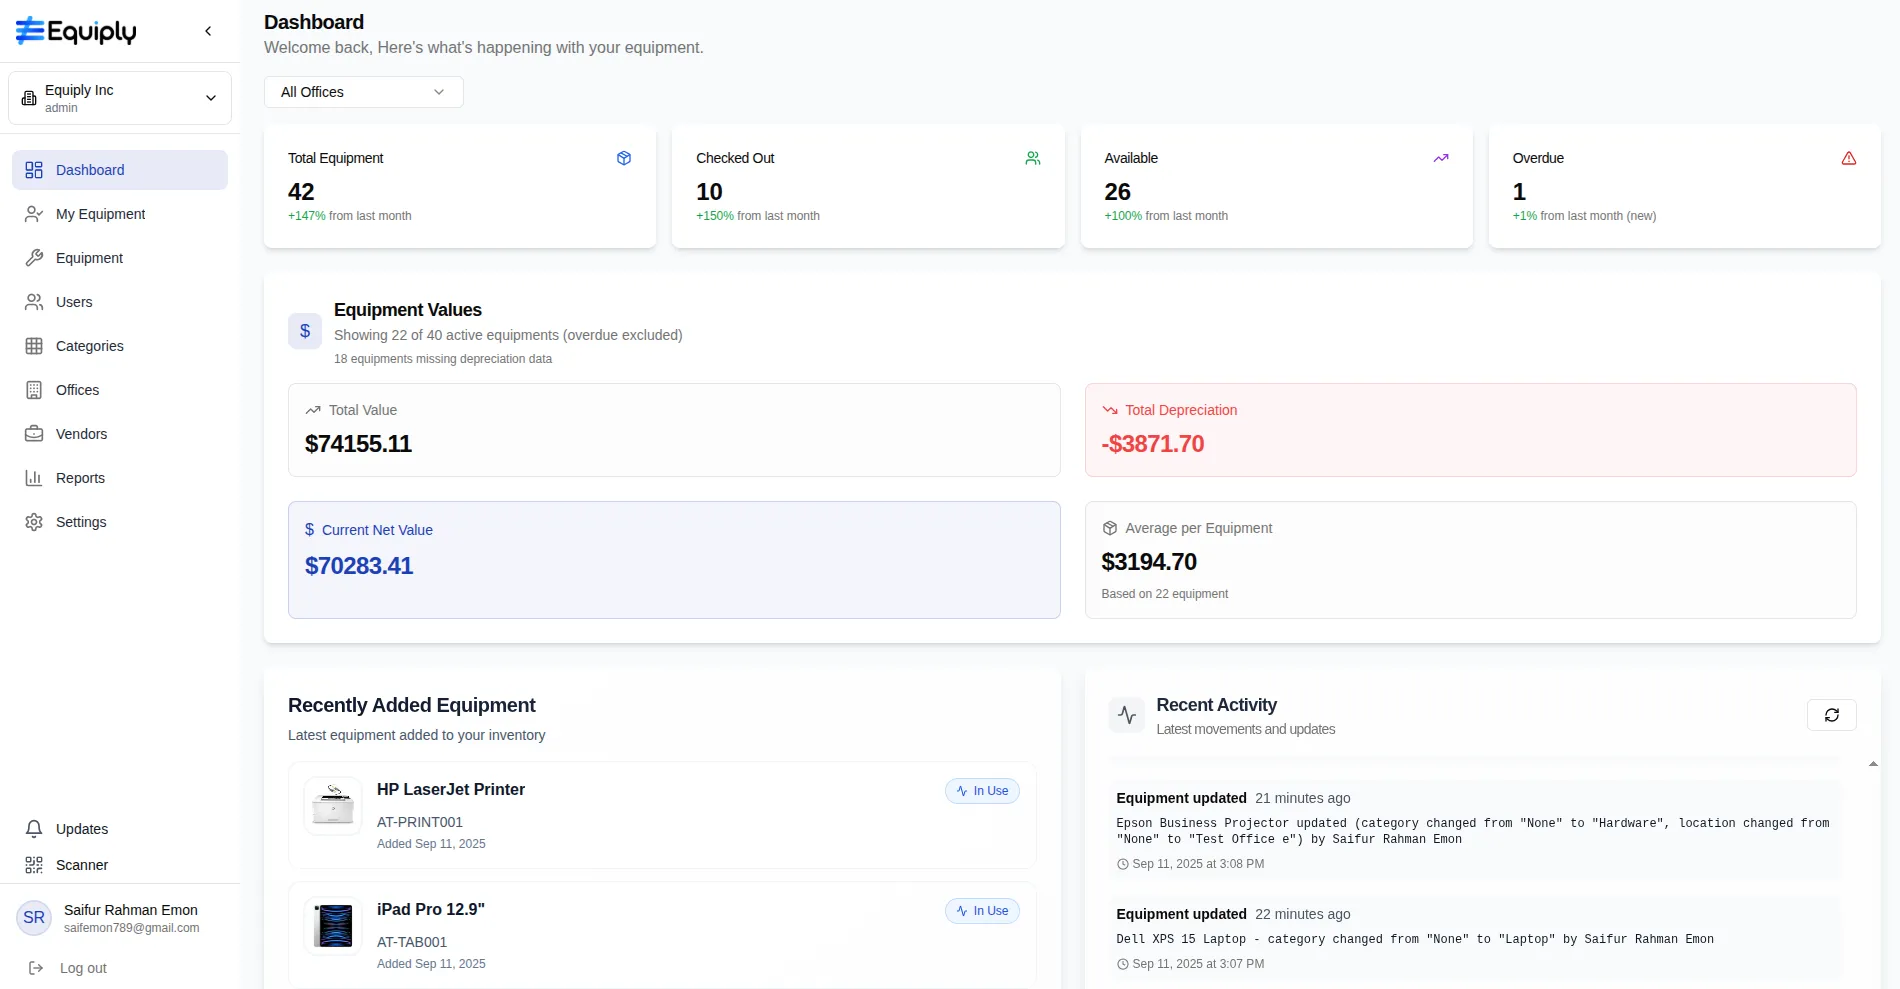Click the wrench icon for Equipment
The height and width of the screenshot is (989, 1900).
point(34,258)
